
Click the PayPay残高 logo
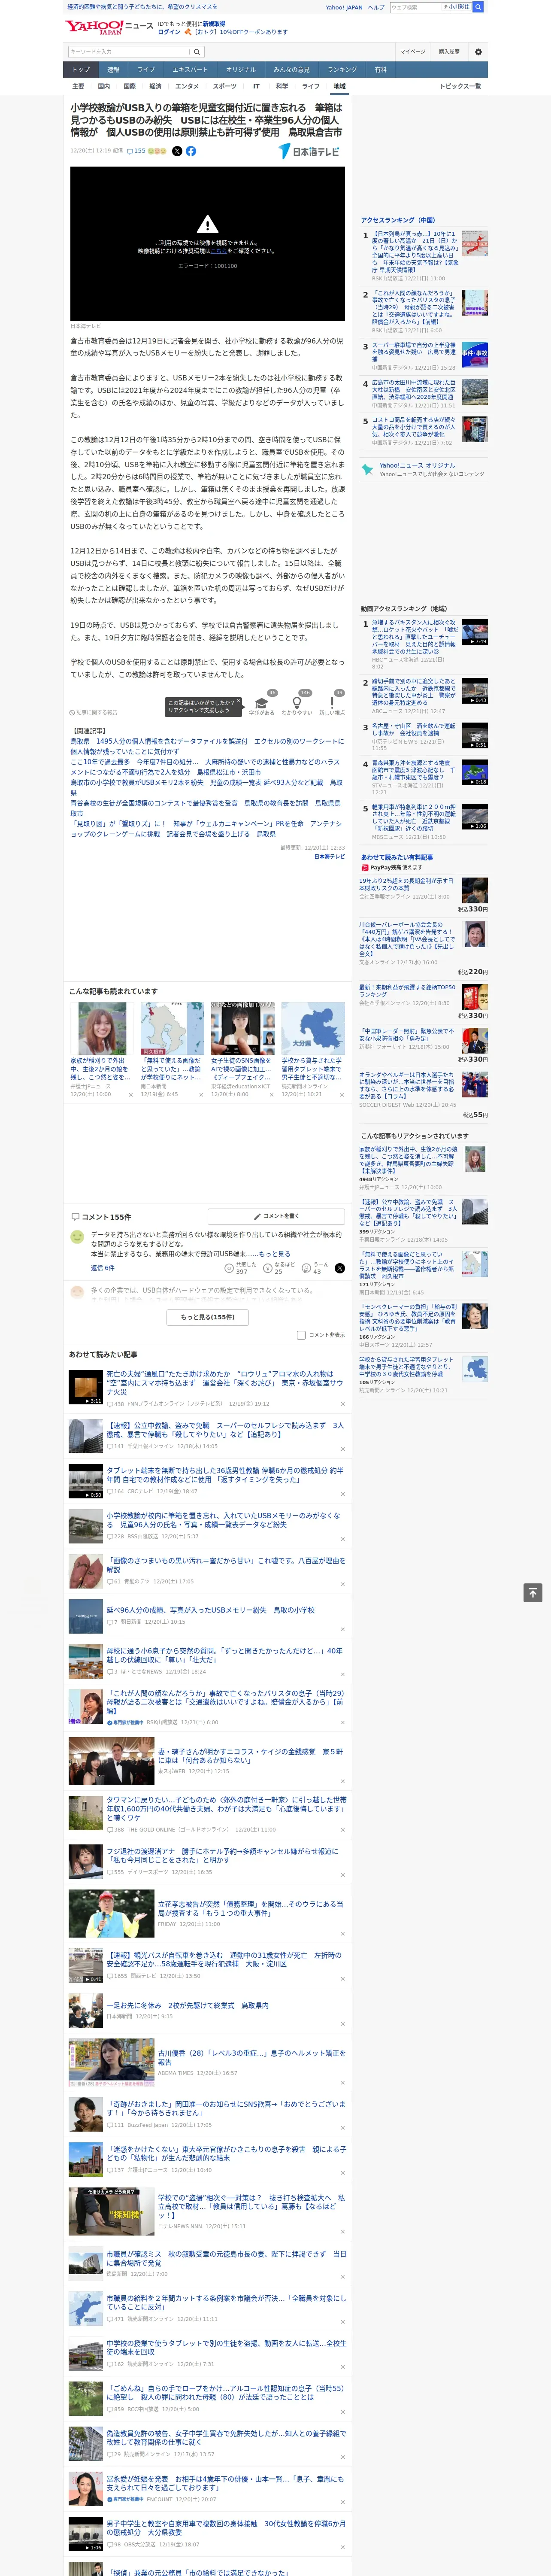[x=381, y=867]
